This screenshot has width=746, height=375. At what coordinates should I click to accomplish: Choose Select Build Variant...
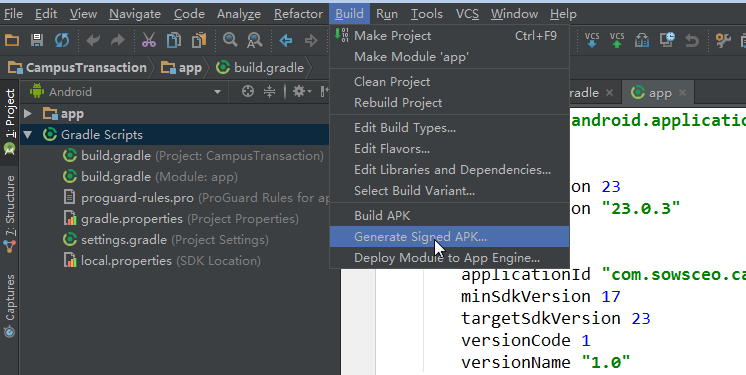pos(450,191)
